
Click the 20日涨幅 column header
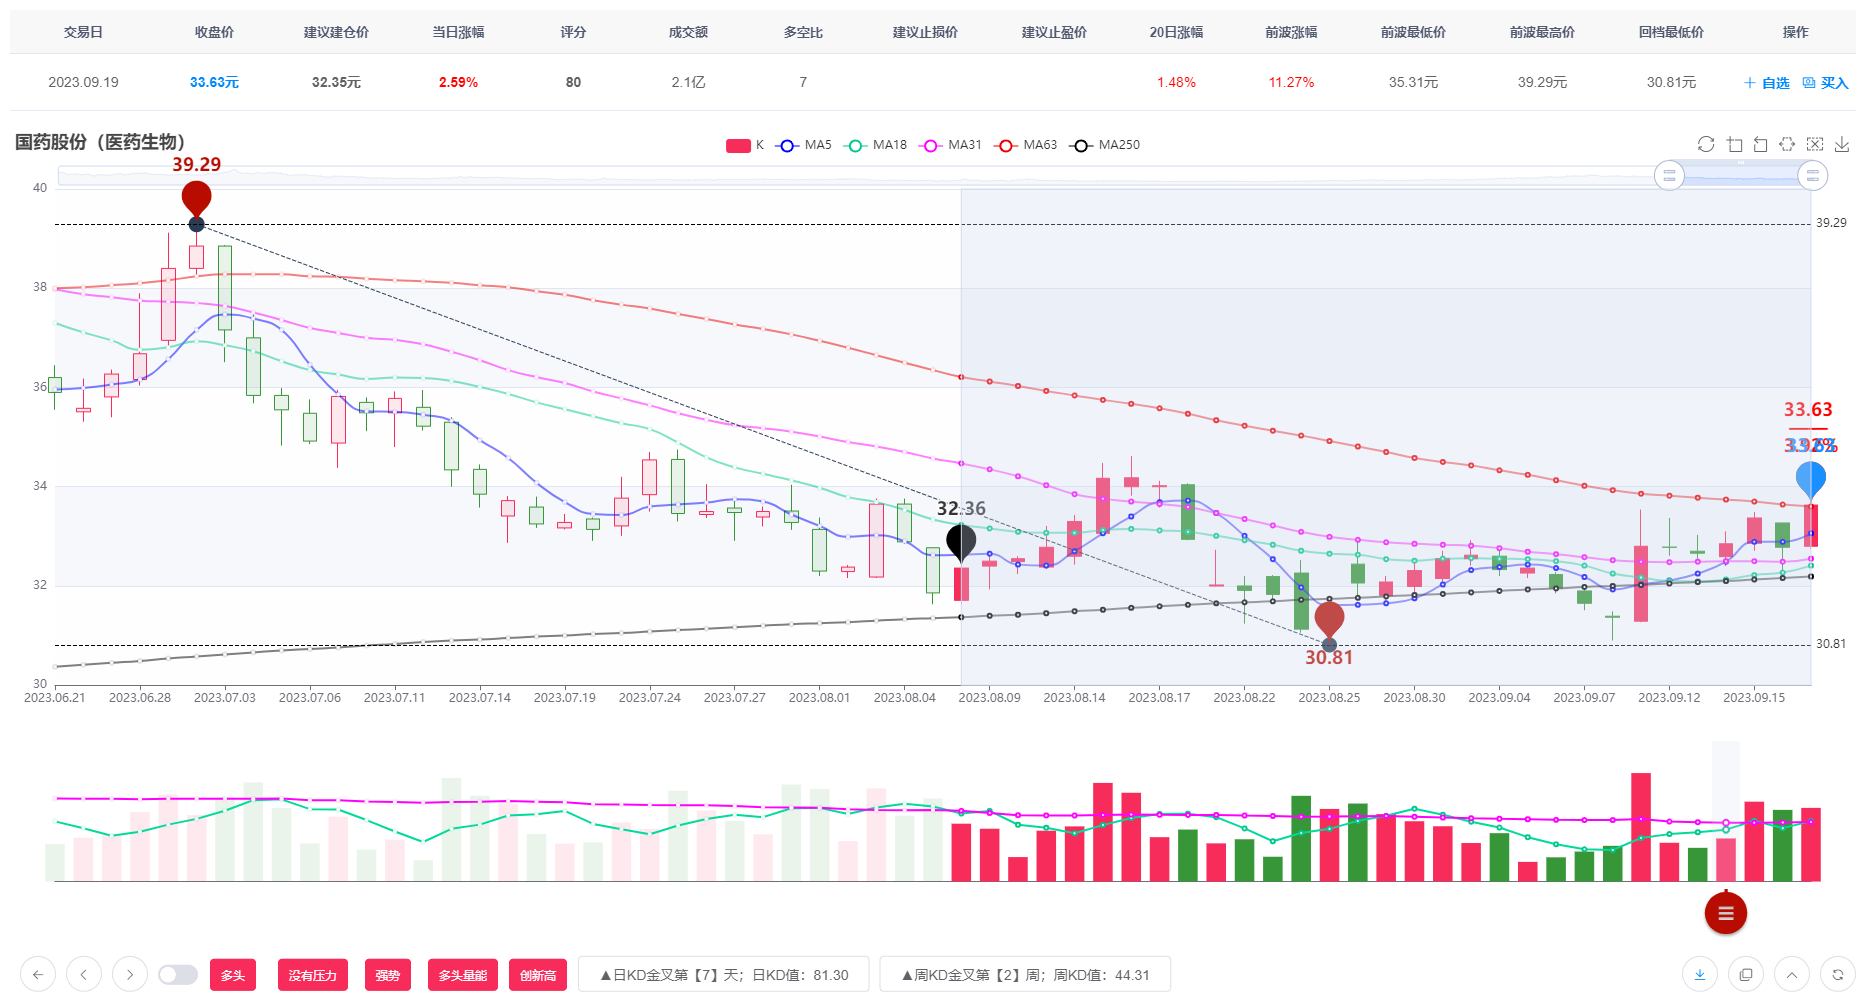click(x=1176, y=32)
